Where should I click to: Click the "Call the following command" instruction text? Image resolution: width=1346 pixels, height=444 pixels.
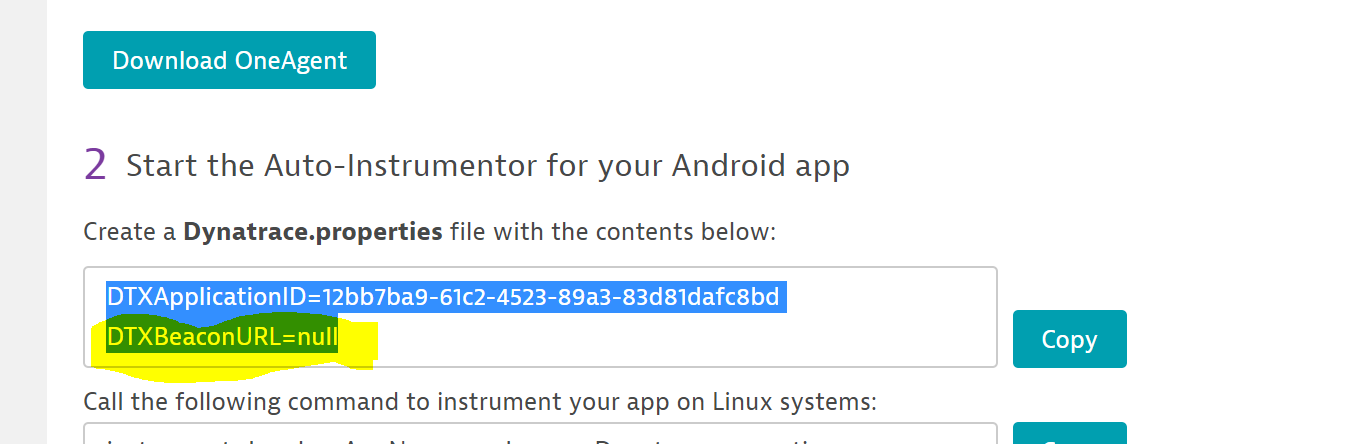[480, 402]
